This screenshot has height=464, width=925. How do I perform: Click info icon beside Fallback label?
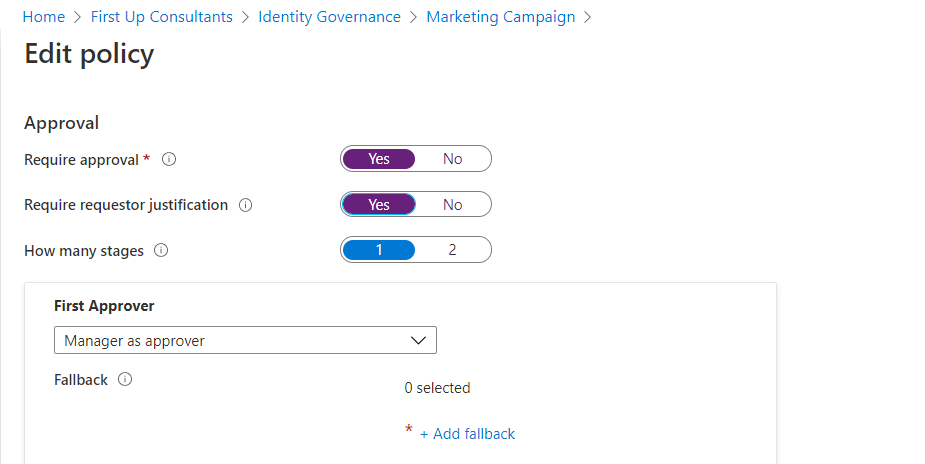125,380
